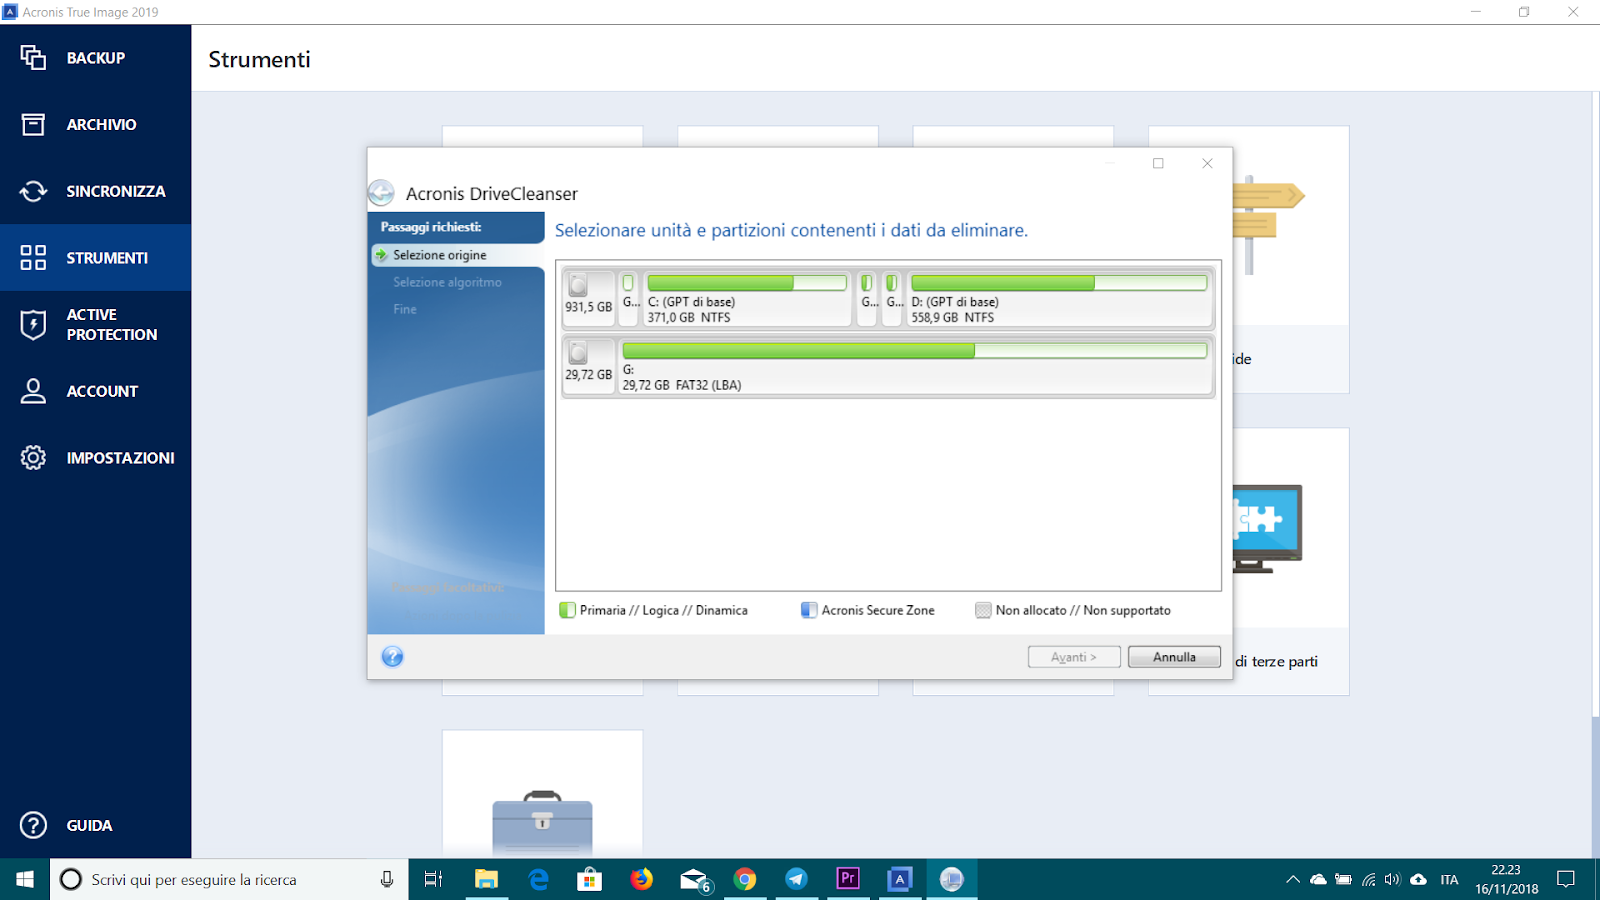1600x900 pixels.
Task: Show hidden tray icons chevron
Action: [1293, 879]
